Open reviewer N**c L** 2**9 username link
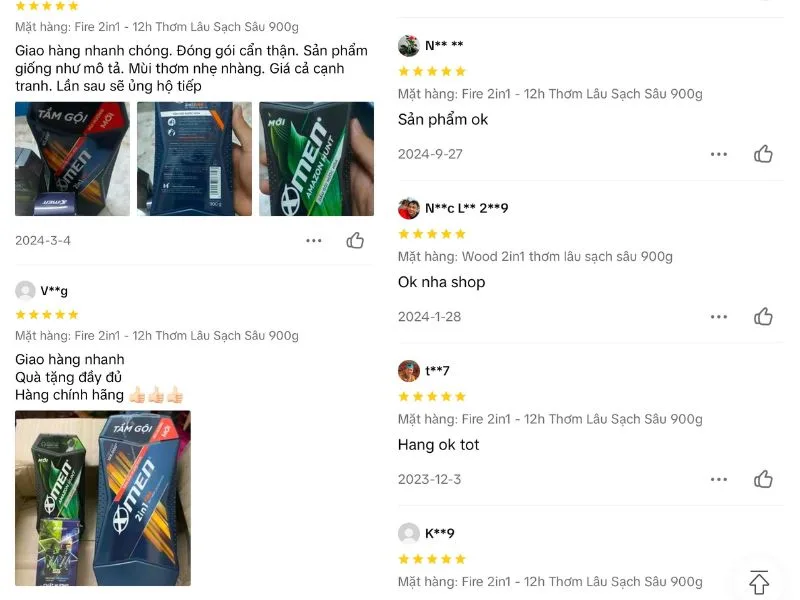 466,208
